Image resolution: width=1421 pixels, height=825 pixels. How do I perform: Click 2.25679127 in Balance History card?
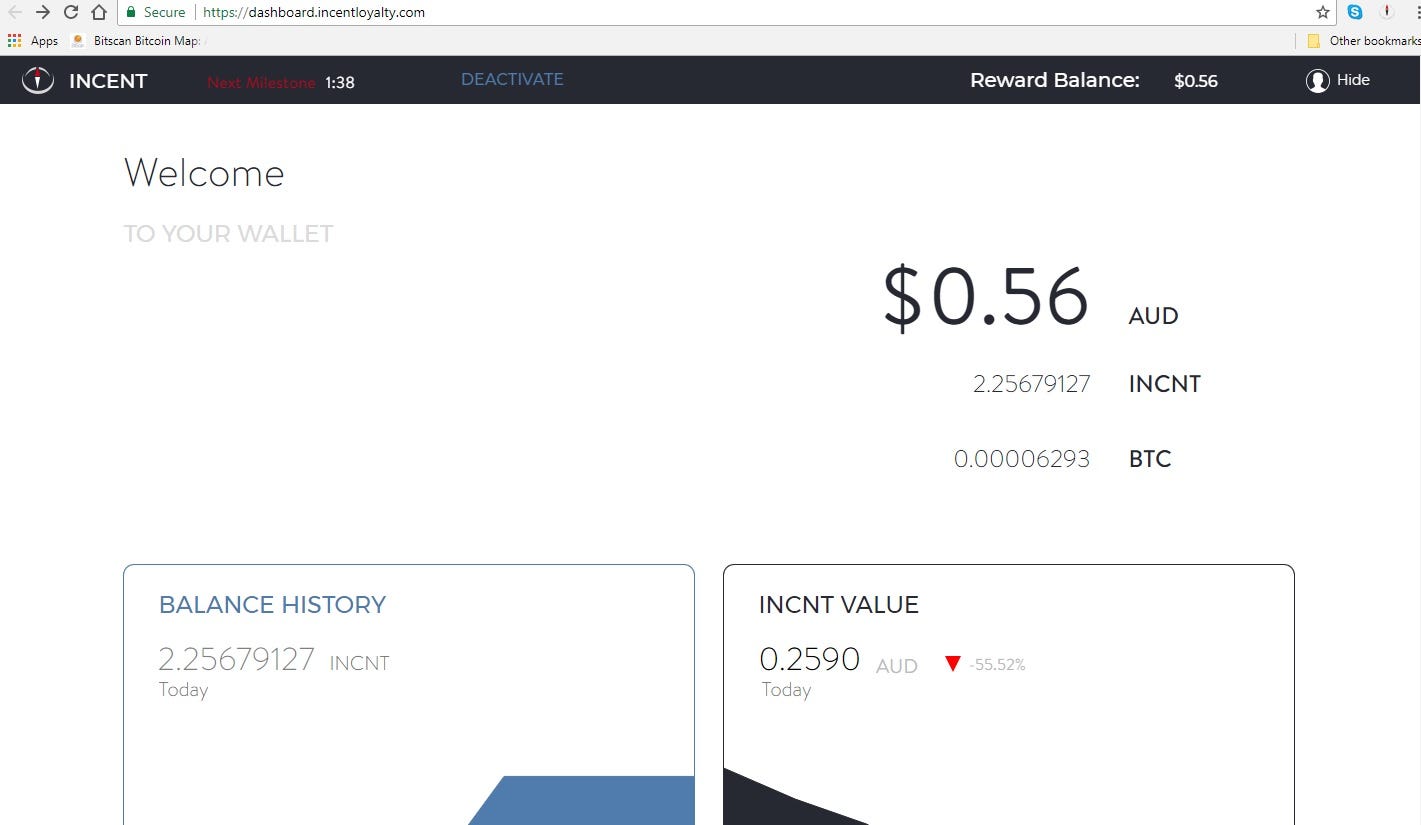[x=237, y=660]
